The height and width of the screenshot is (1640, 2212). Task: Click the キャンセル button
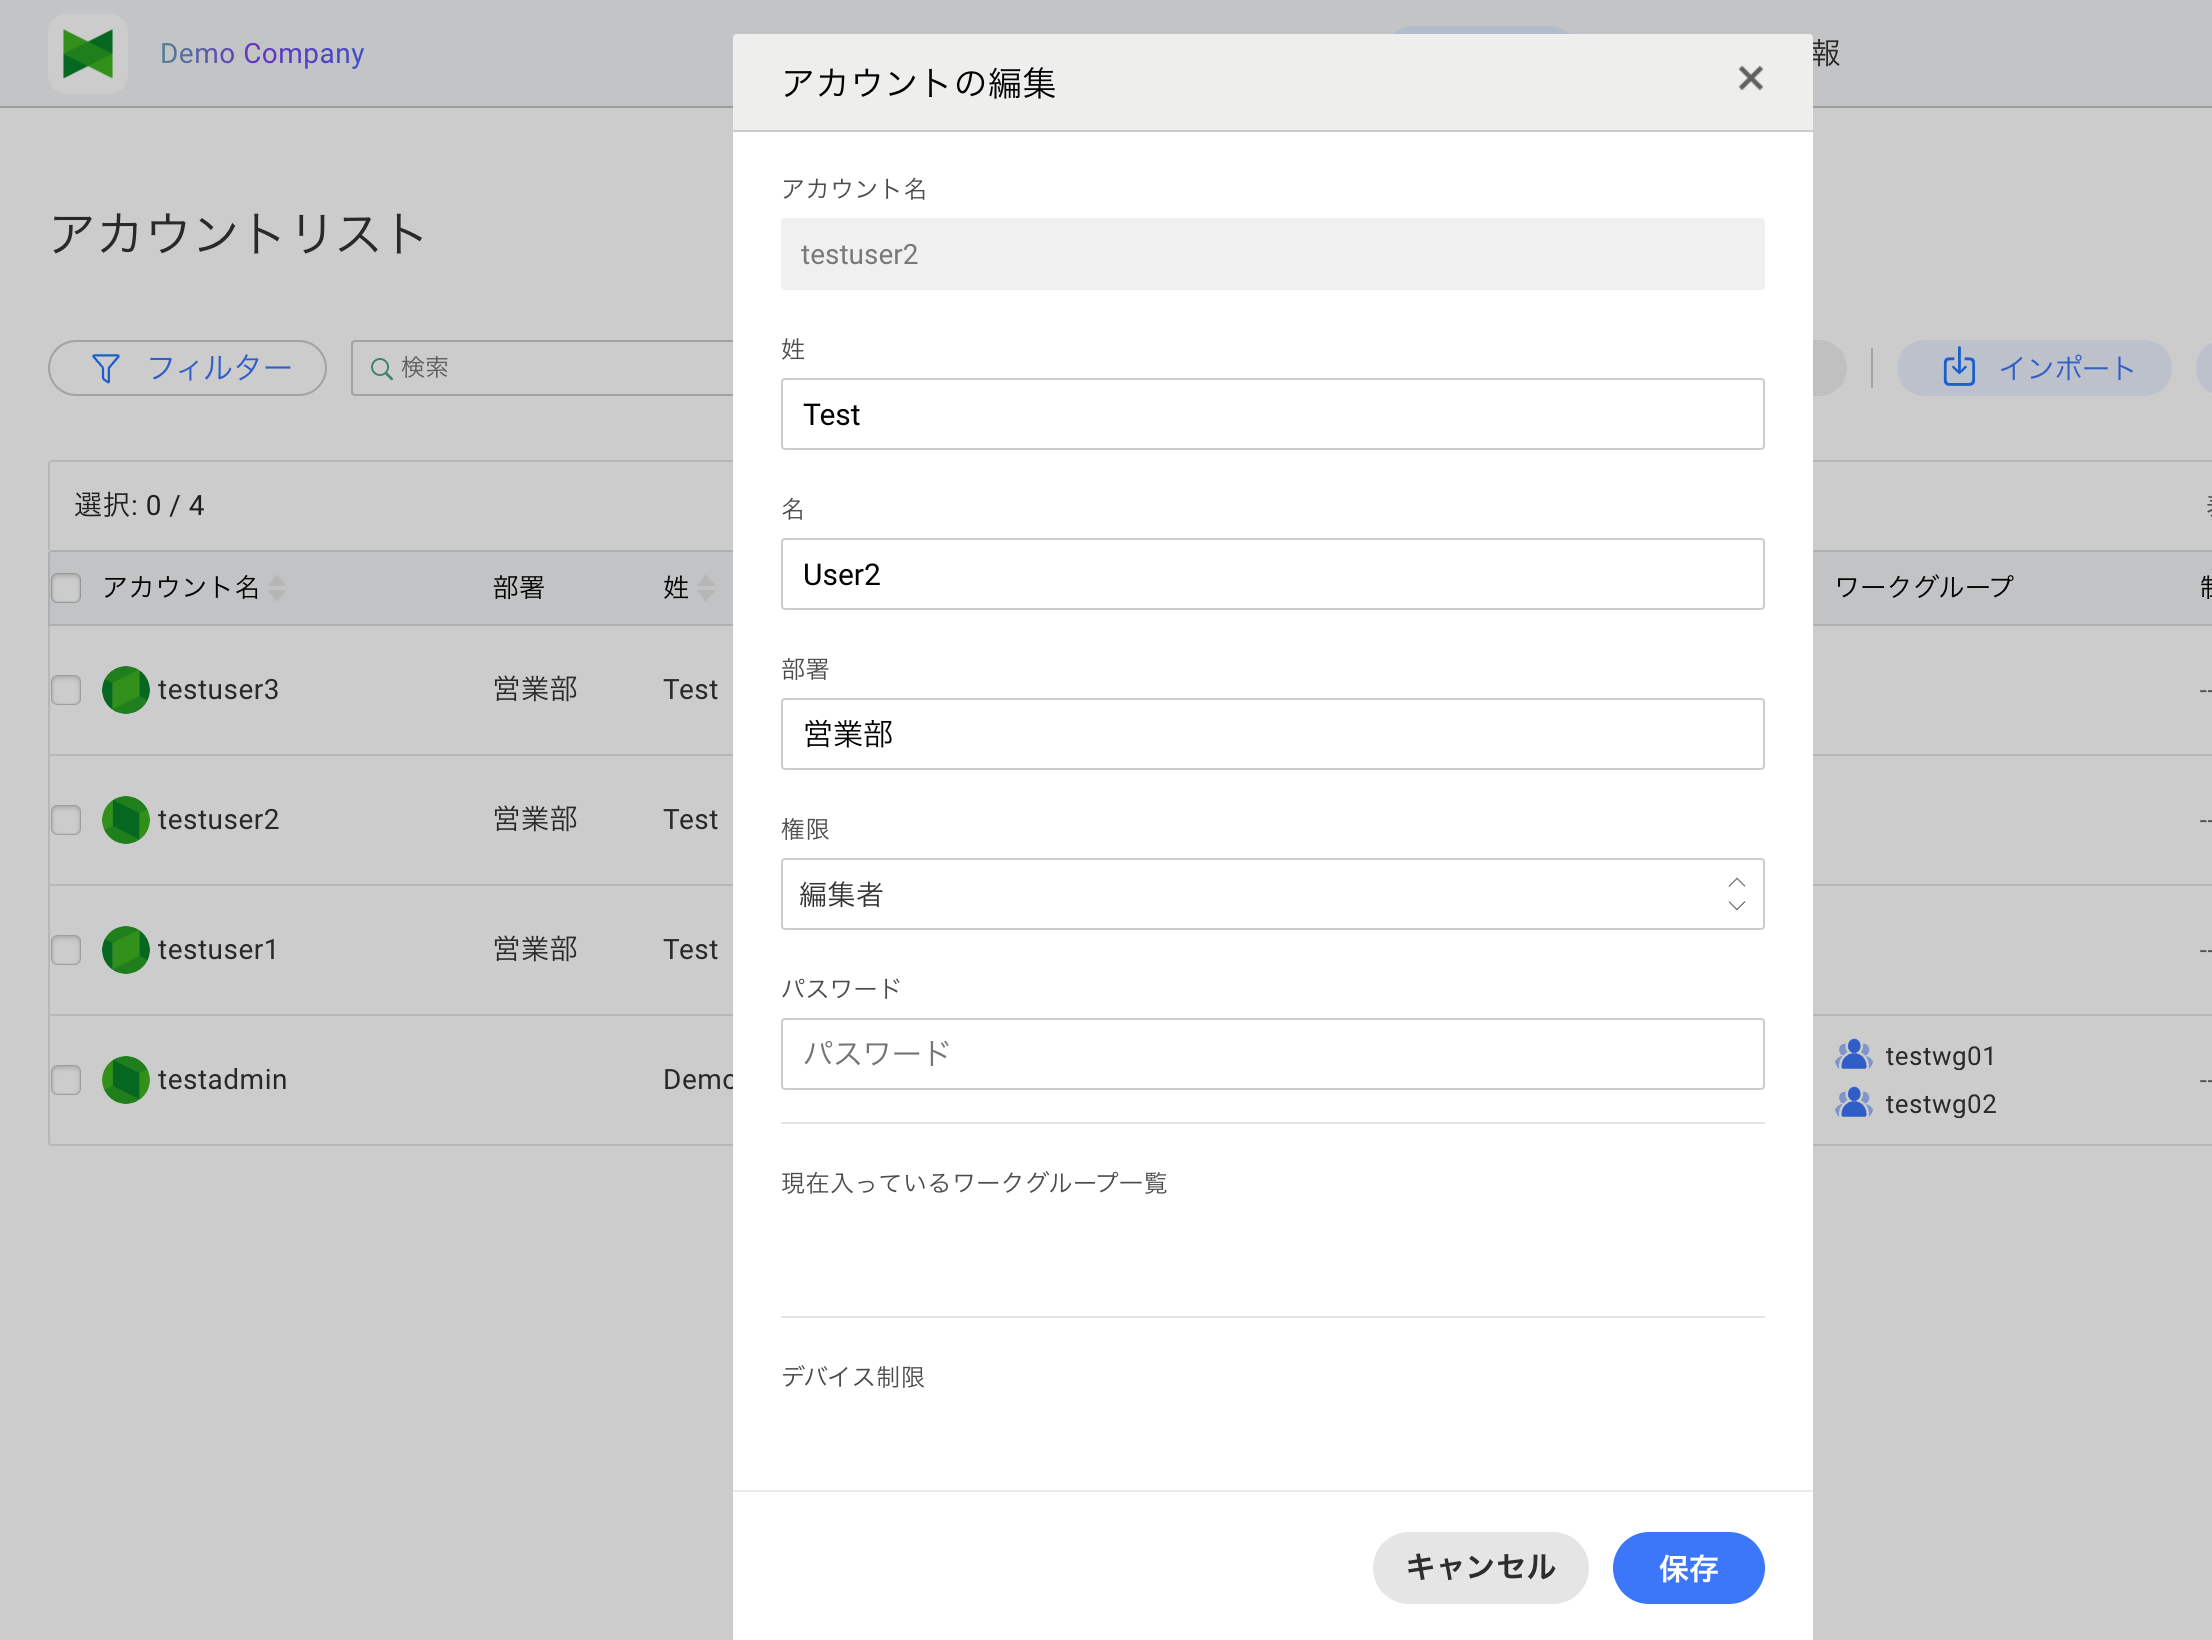[1480, 1568]
